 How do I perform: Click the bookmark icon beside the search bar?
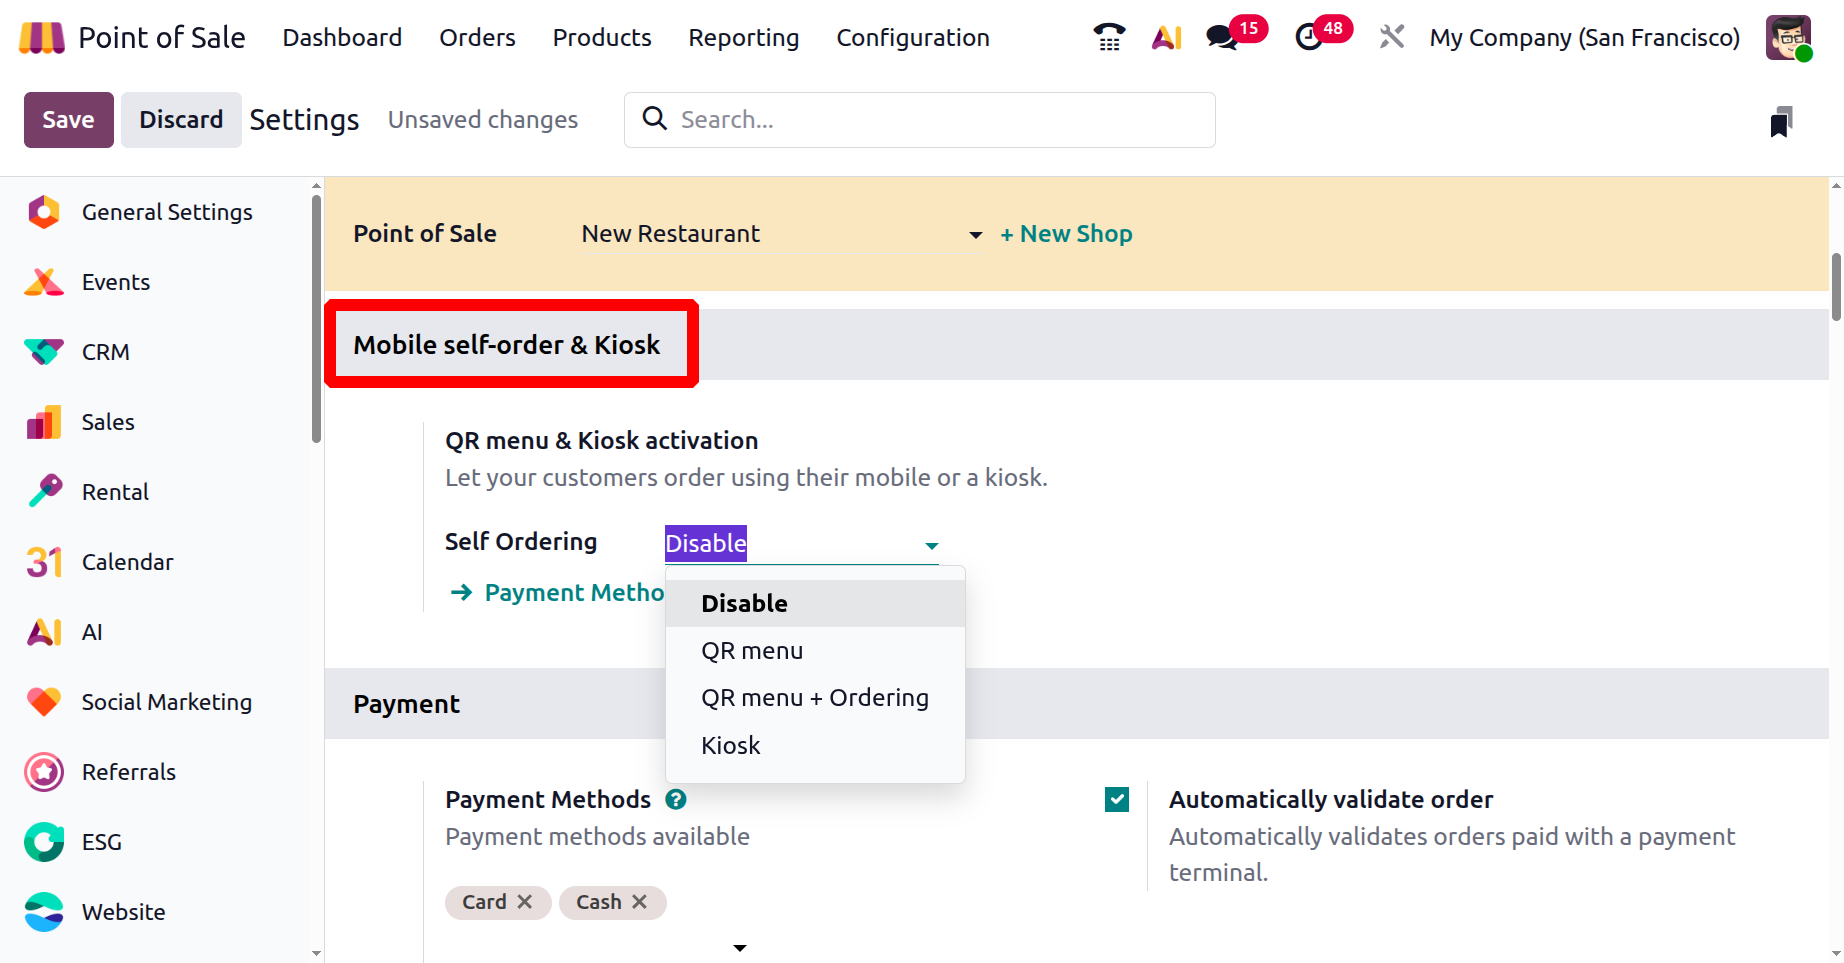point(1780,119)
